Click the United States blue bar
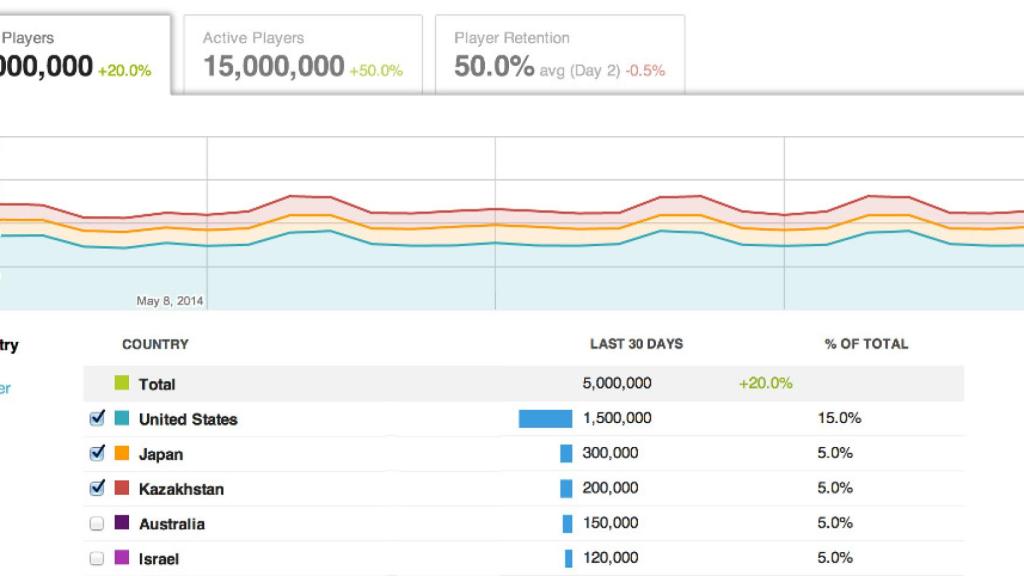Image resolution: width=1024 pixels, height=576 pixels. click(x=545, y=419)
